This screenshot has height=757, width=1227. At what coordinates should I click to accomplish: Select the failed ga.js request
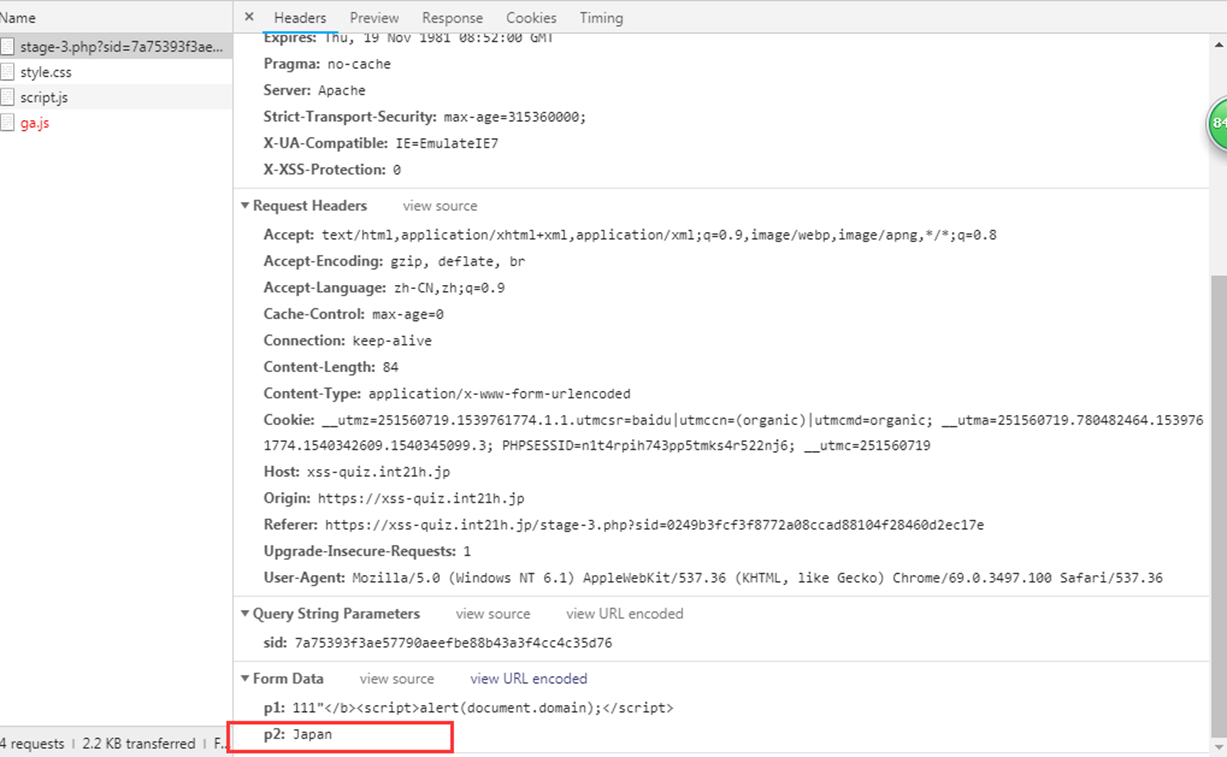tap(116, 123)
